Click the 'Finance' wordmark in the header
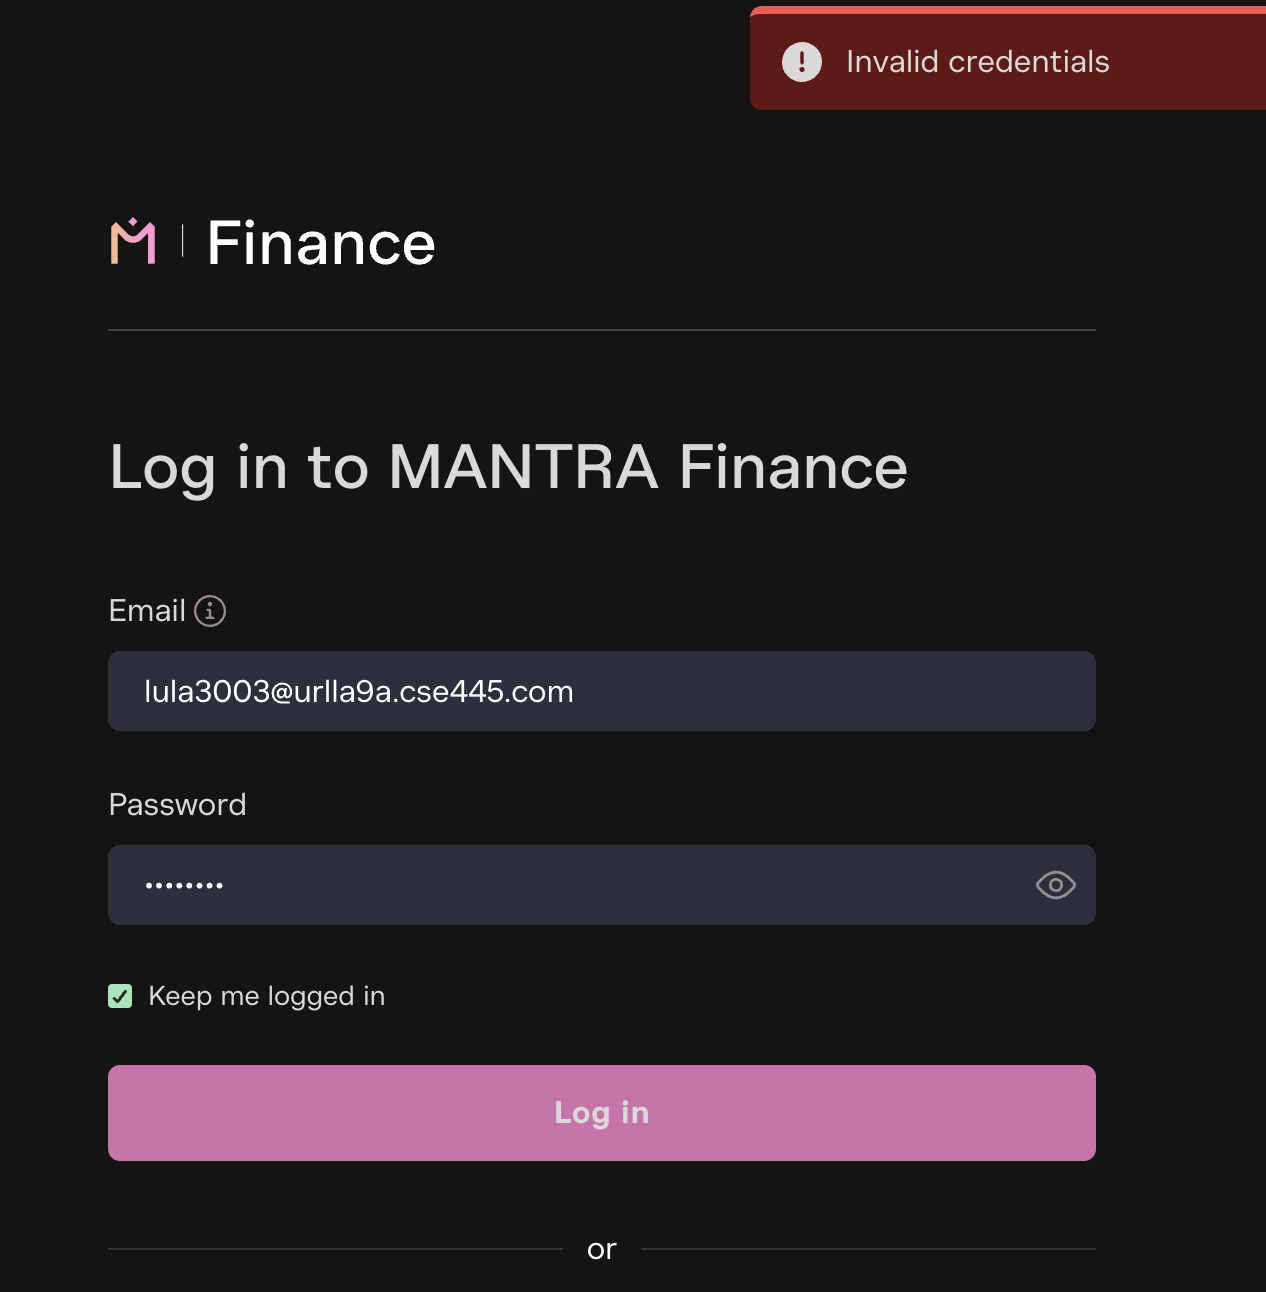Image resolution: width=1266 pixels, height=1292 pixels. click(x=321, y=243)
